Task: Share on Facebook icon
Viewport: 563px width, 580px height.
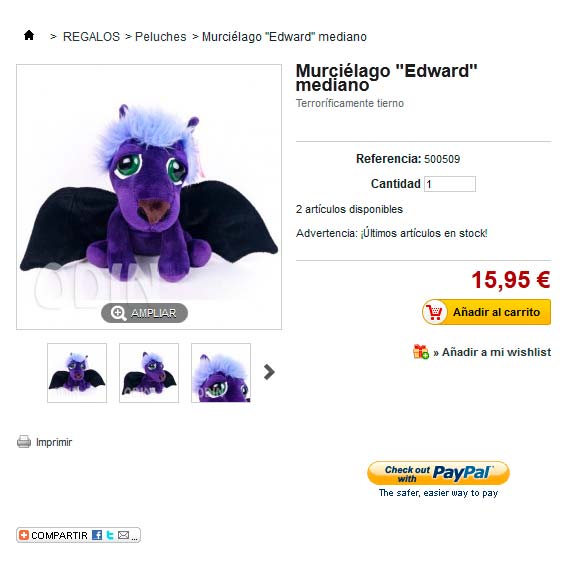Action: point(97,535)
